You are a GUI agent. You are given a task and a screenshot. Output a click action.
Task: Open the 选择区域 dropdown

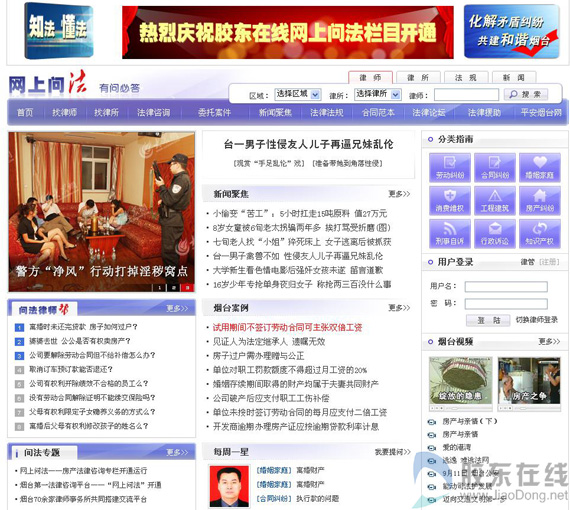(x=297, y=95)
